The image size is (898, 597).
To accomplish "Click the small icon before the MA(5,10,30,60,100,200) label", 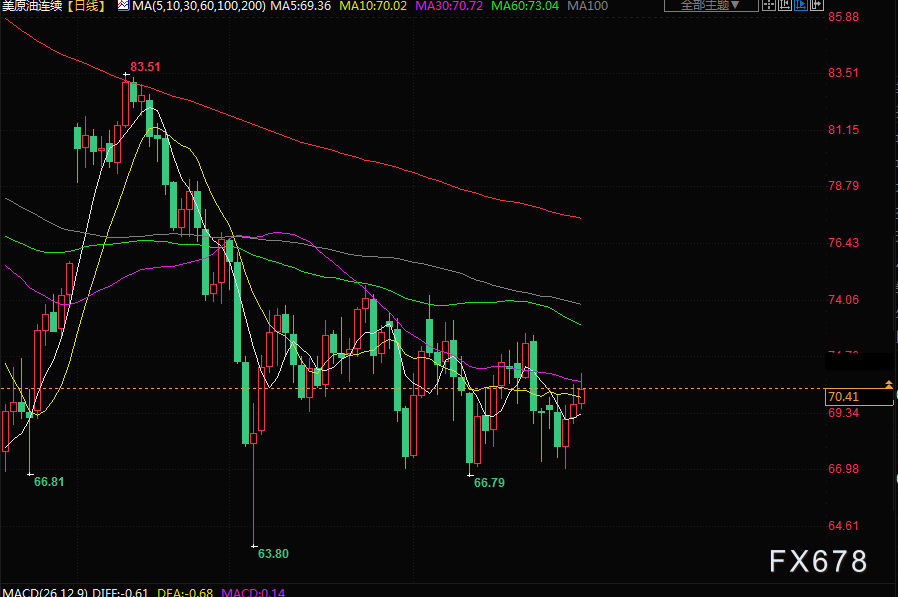I will click(x=123, y=6).
